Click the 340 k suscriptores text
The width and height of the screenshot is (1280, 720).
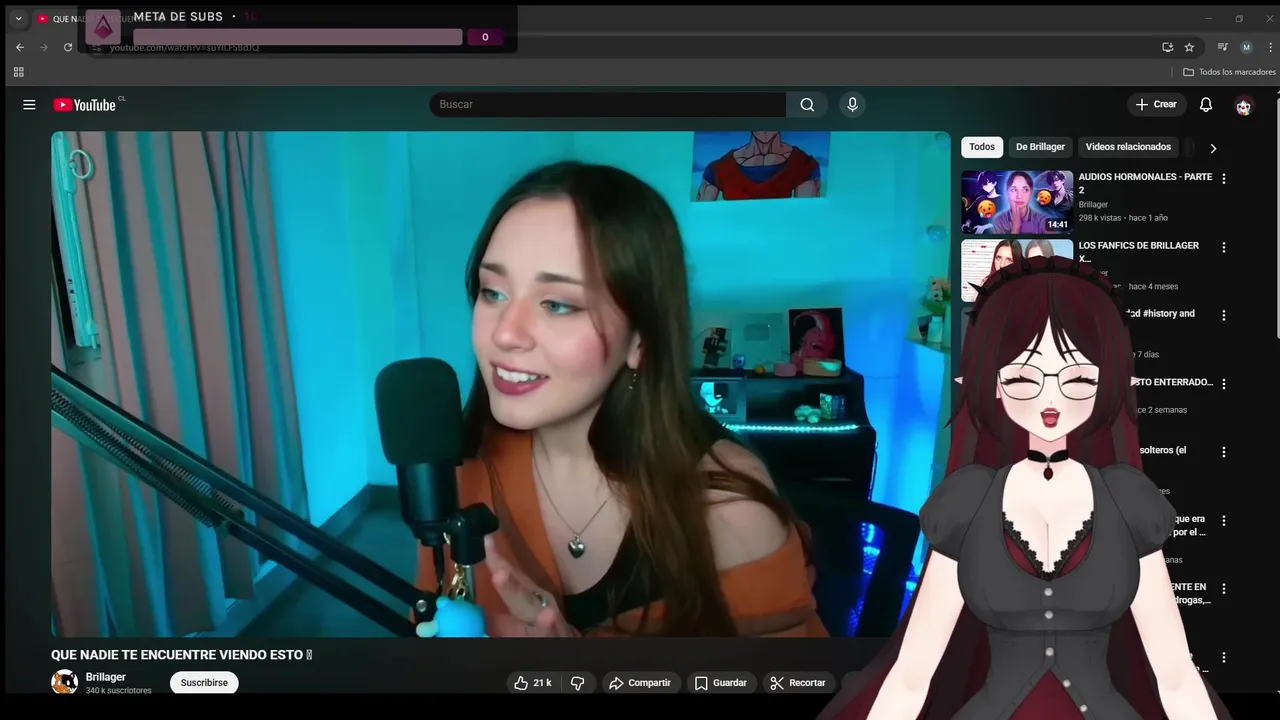(x=118, y=691)
